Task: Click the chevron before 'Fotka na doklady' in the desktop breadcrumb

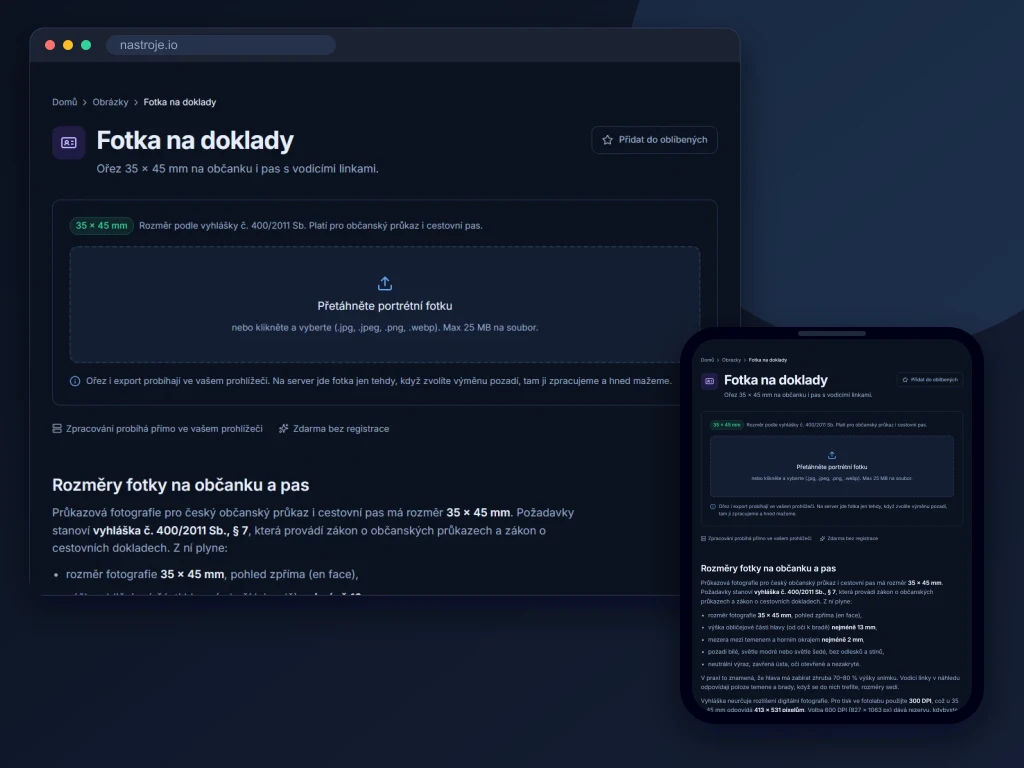Action: point(136,103)
